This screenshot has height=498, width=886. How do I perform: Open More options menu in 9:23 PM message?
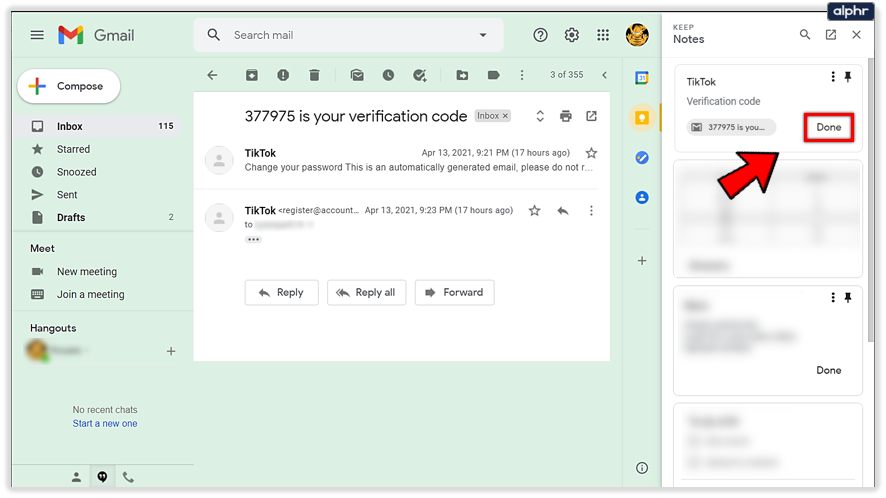[x=592, y=210]
